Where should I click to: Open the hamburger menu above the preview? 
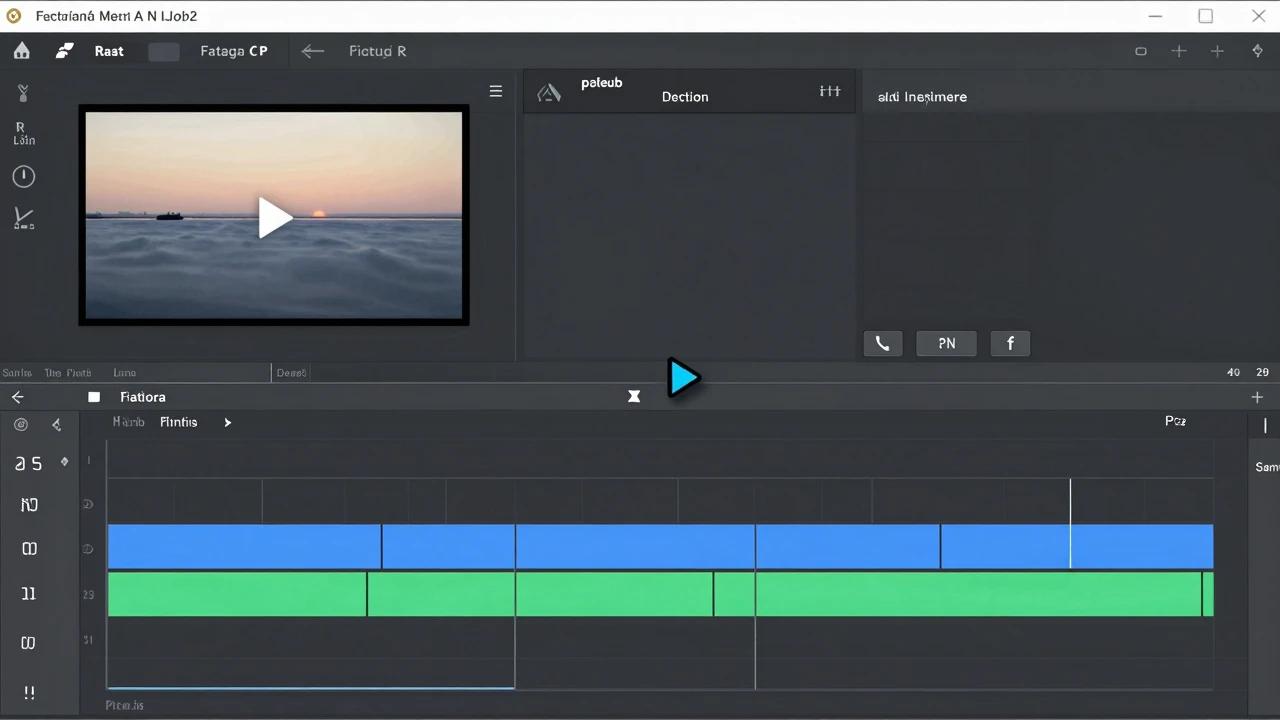[x=495, y=91]
